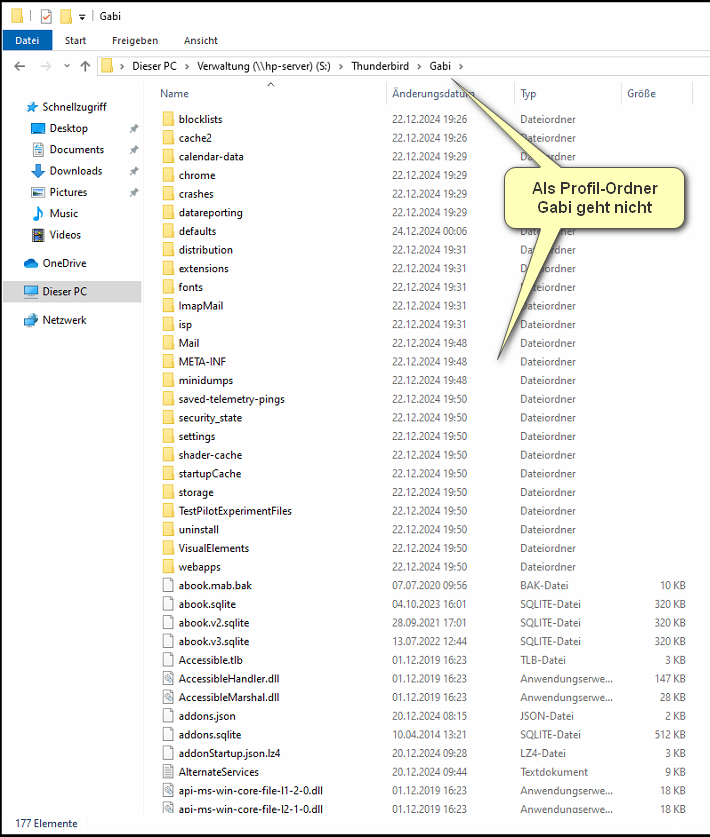The image size is (710, 837).
Task: Expand chevron after Thunderbird breadcrumb
Action: tap(419, 66)
